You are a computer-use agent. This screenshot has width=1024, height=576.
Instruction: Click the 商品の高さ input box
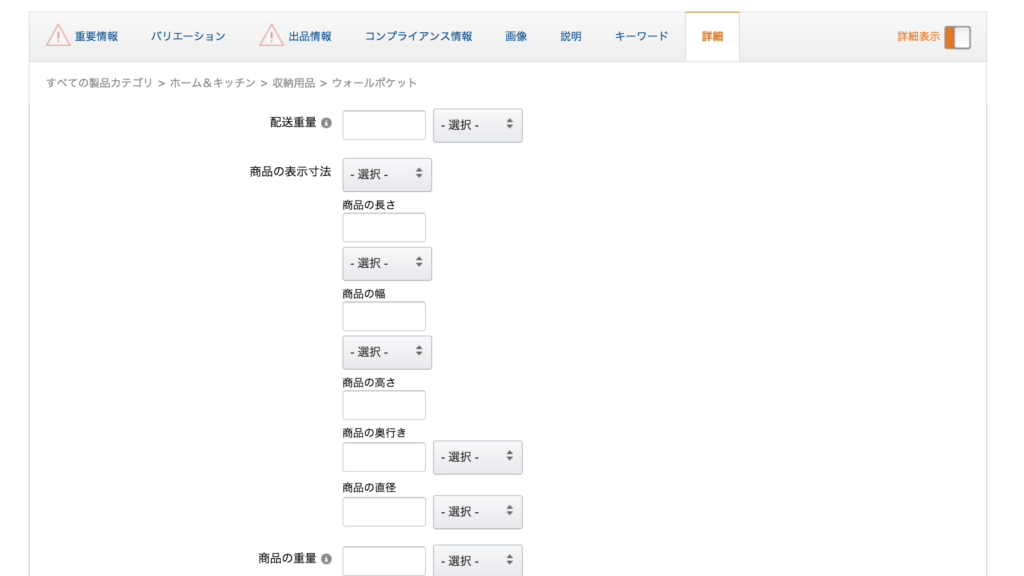[x=384, y=405]
